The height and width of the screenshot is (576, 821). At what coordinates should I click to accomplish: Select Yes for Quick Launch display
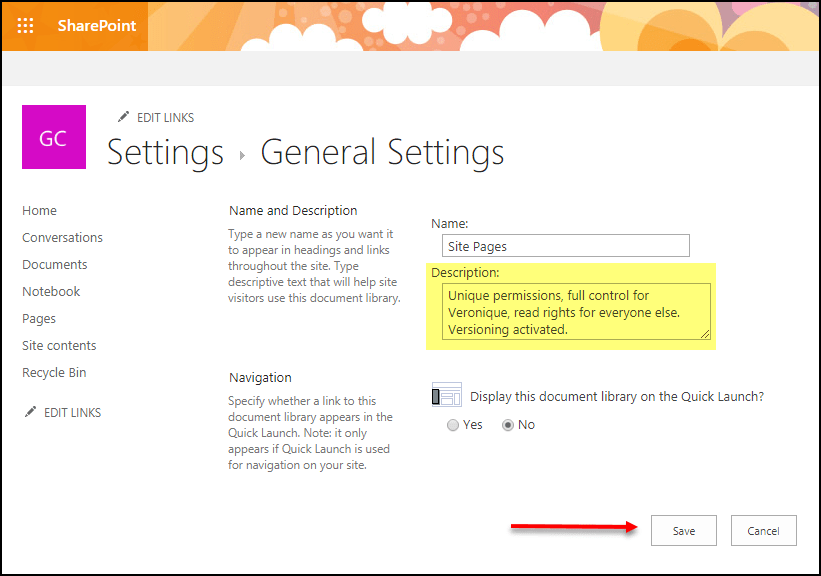click(x=454, y=425)
